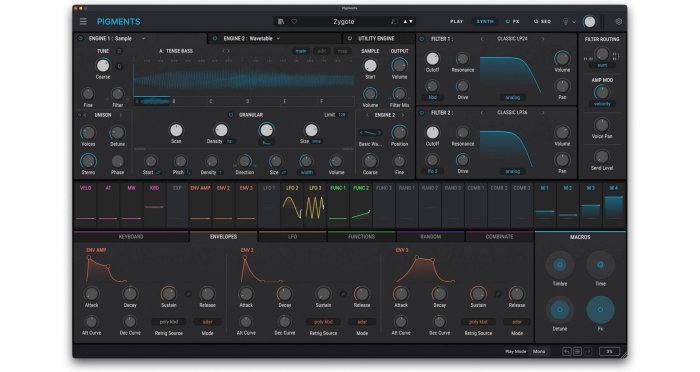Toggle Engine 2 power button
Image resolution: width=700 pixels, height=372 pixels.
pos(215,38)
